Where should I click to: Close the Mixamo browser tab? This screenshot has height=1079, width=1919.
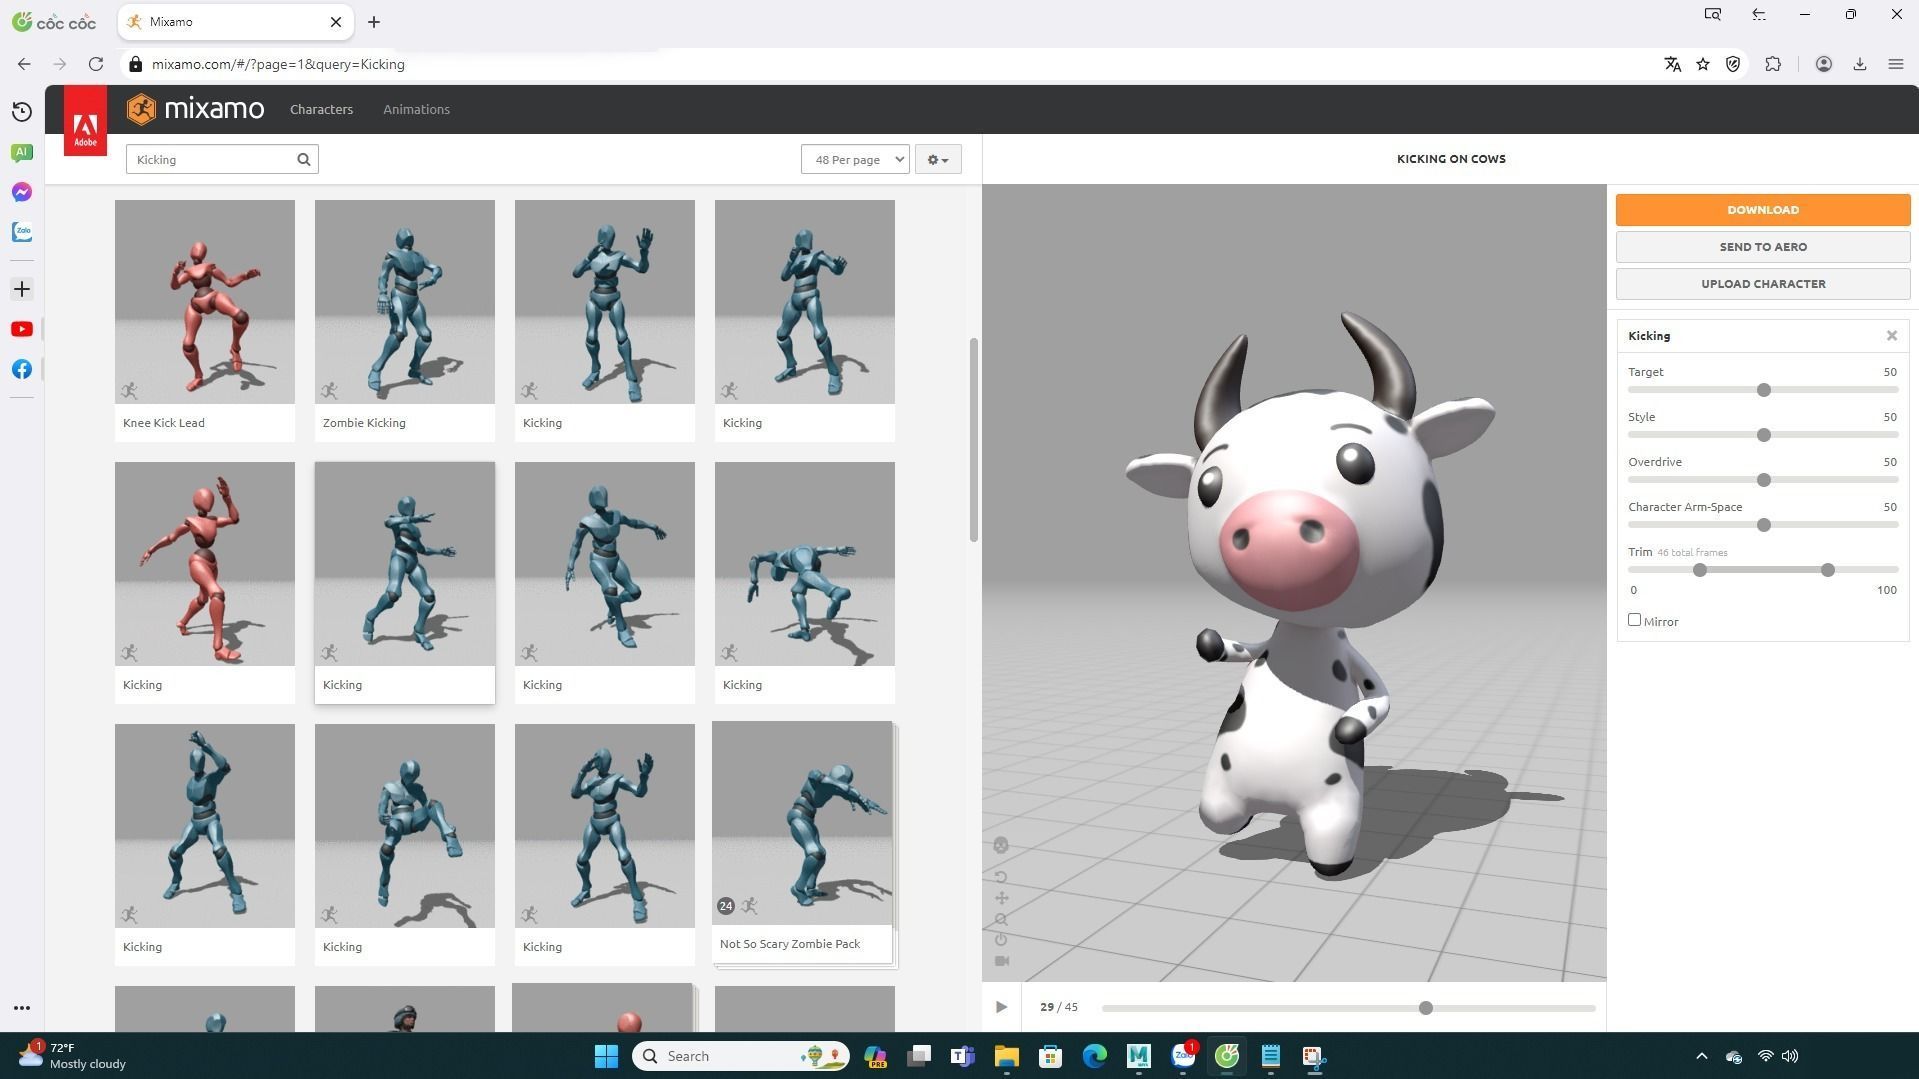click(x=336, y=22)
